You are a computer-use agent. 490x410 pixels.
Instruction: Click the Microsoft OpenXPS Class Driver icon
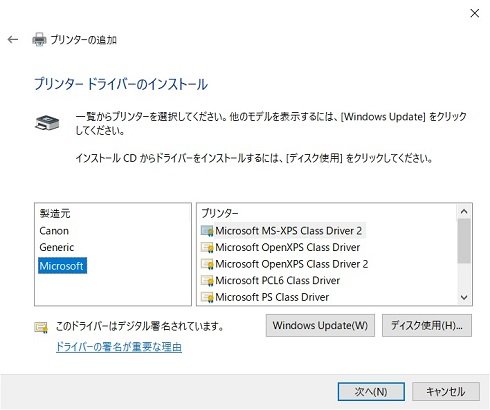pyautogui.click(x=207, y=248)
